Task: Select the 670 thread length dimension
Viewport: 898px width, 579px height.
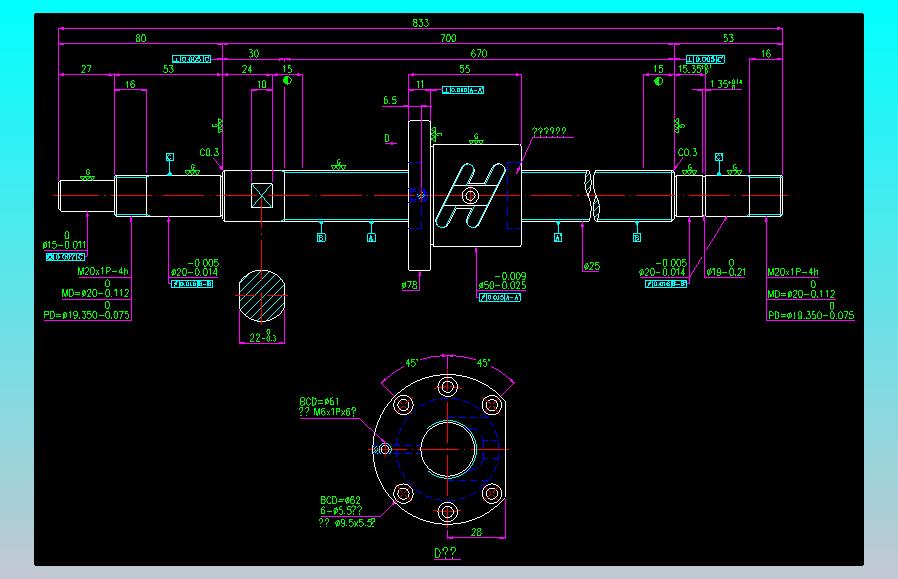Action: point(478,54)
